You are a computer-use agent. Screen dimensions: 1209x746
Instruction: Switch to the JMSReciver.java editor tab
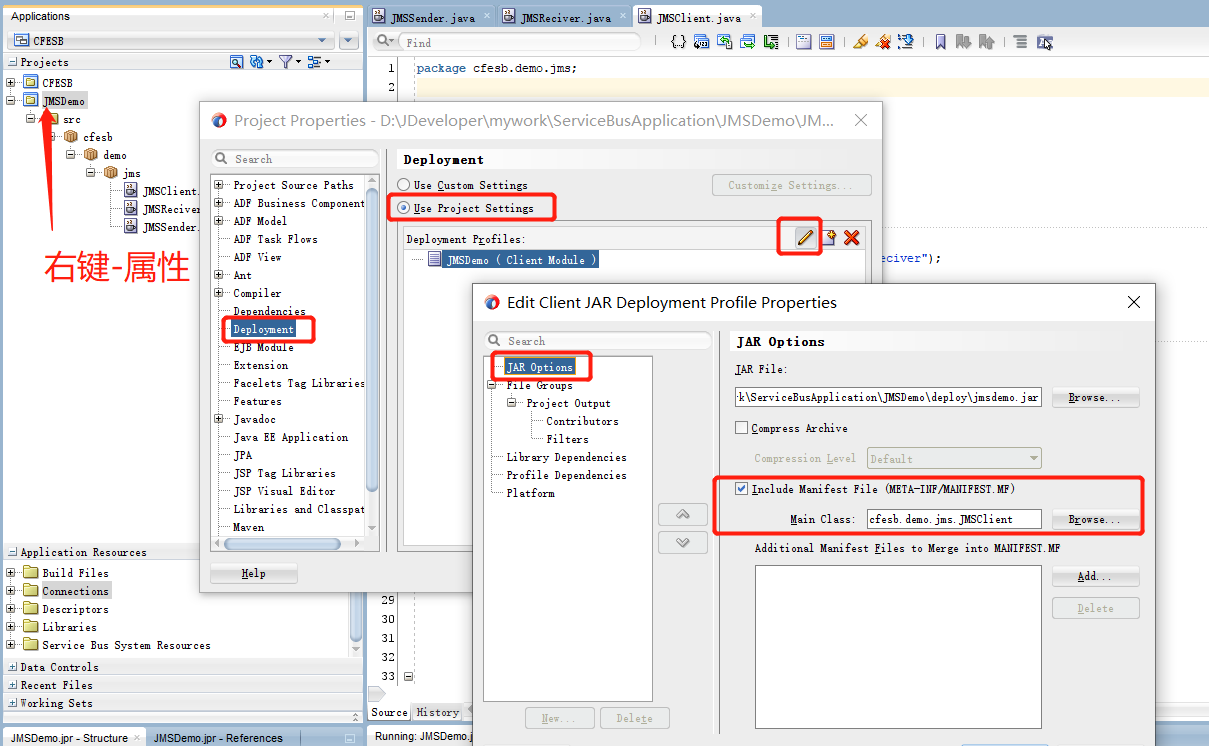click(564, 17)
